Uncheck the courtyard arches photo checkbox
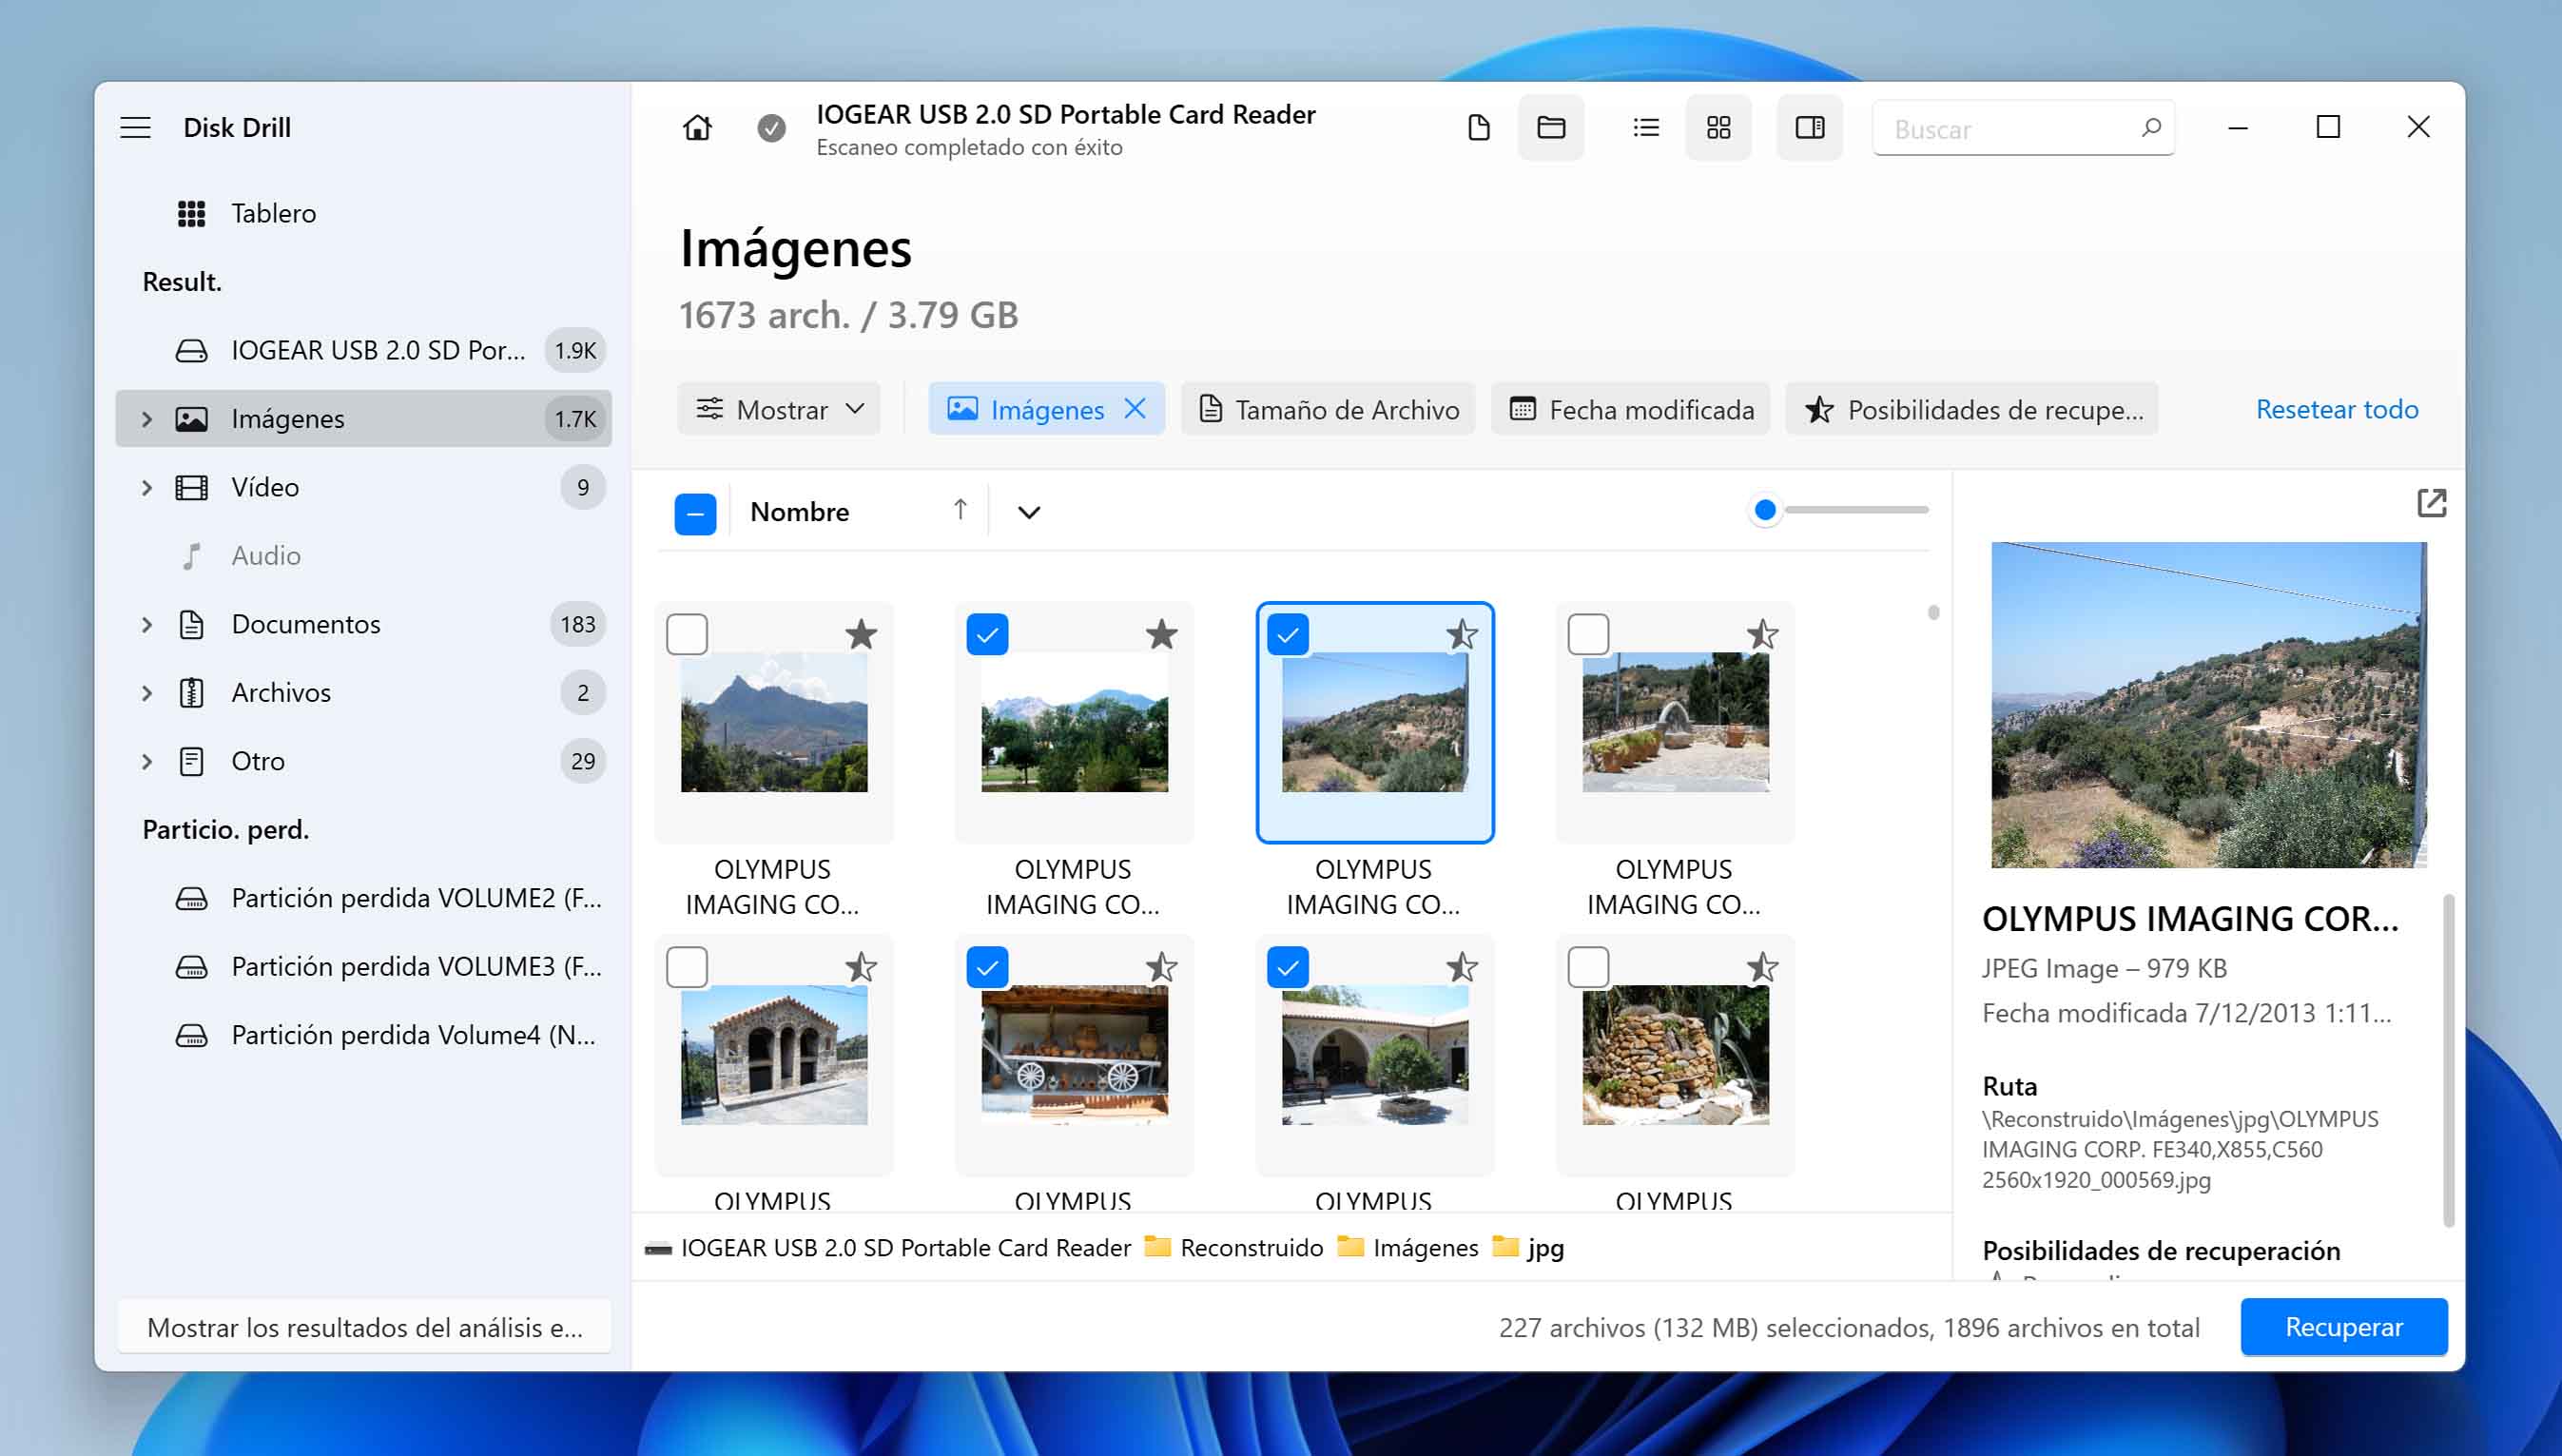 (1288, 967)
